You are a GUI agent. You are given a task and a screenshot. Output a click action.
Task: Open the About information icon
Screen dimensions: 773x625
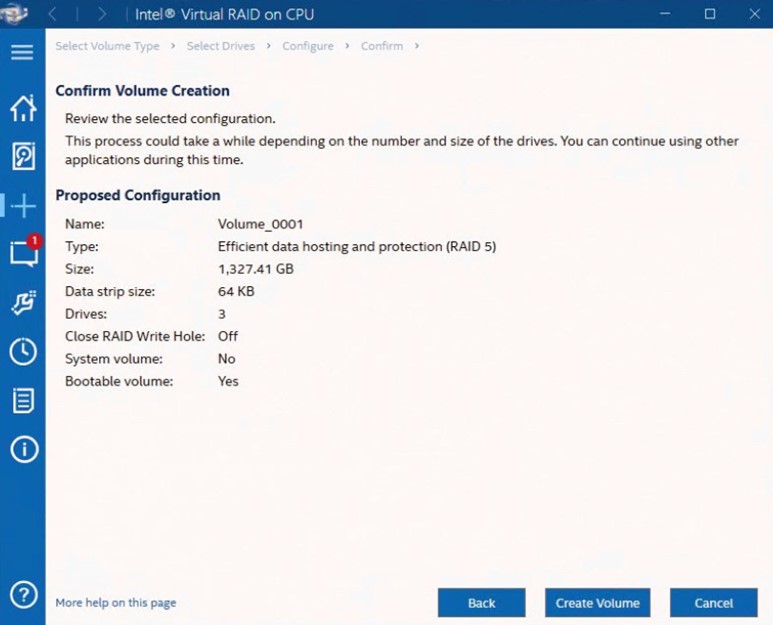(24, 449)
